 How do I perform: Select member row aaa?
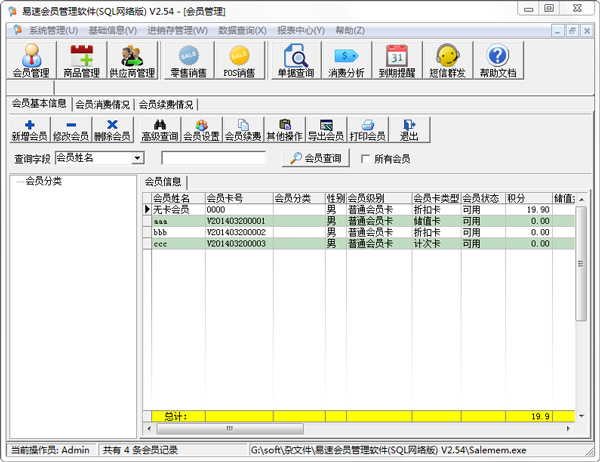[359, 221]
